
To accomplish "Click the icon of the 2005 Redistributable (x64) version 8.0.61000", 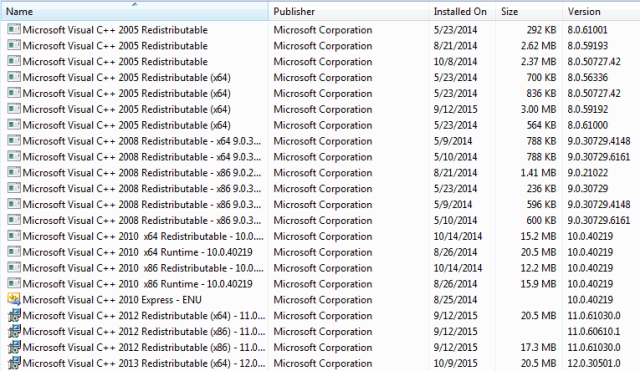I will [x=14, y=125].
